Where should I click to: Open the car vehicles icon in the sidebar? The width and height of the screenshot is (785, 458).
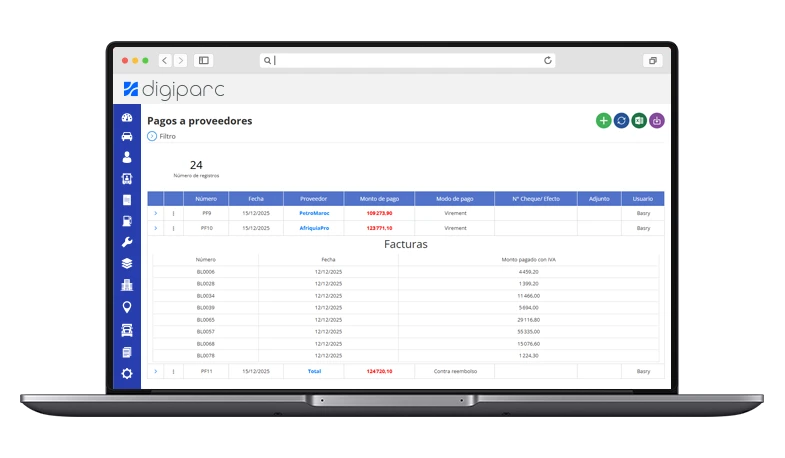tap(127, 136)
